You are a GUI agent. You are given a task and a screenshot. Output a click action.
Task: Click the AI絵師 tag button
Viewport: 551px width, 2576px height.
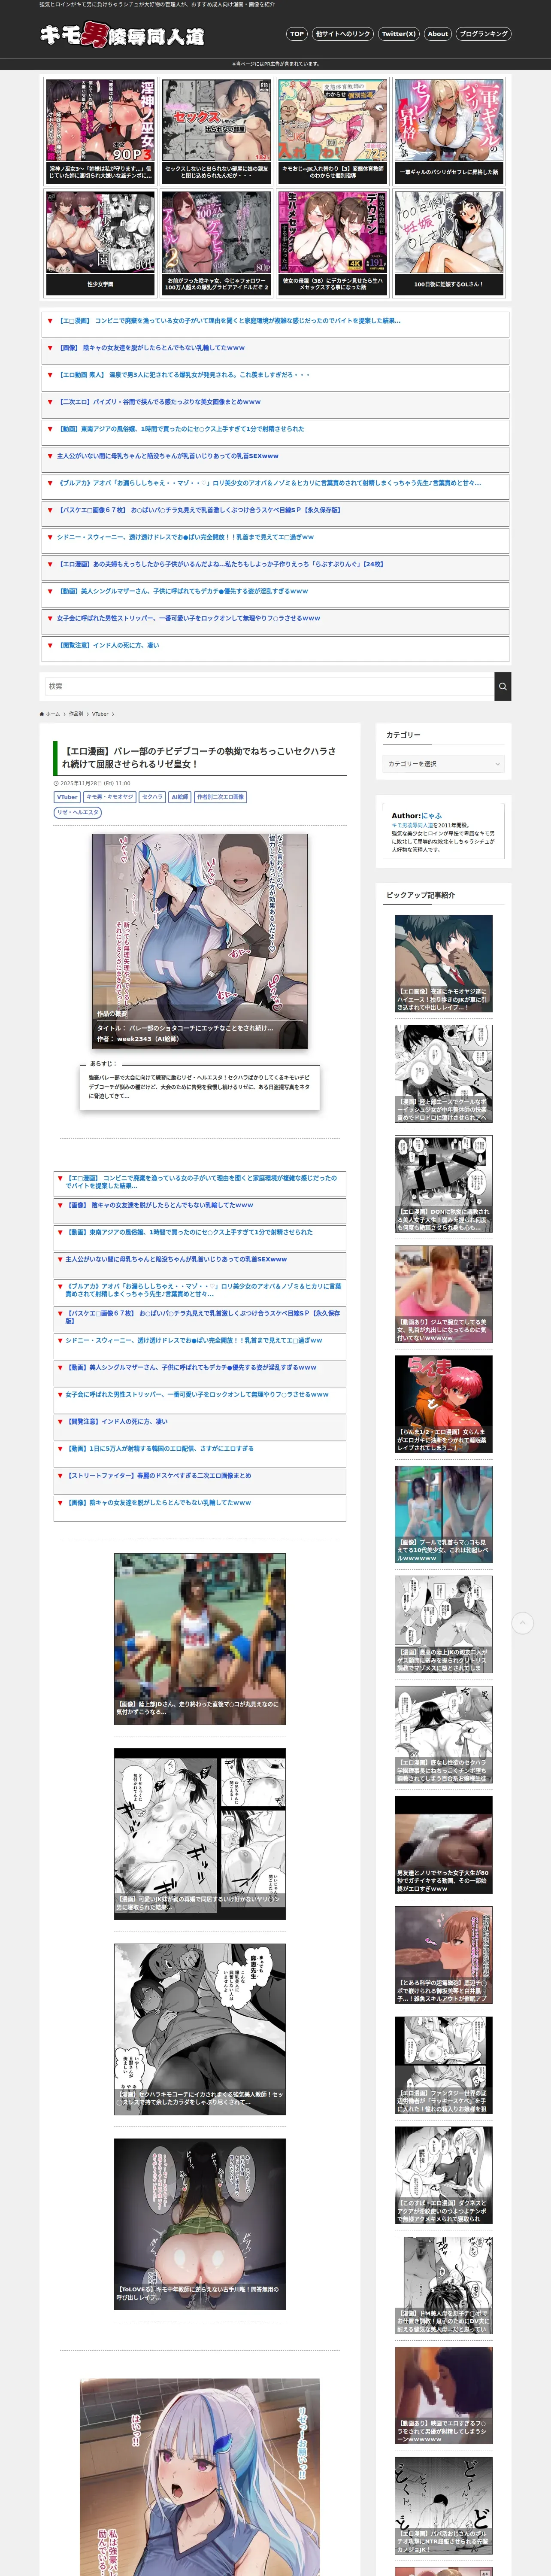coord(180,797)
